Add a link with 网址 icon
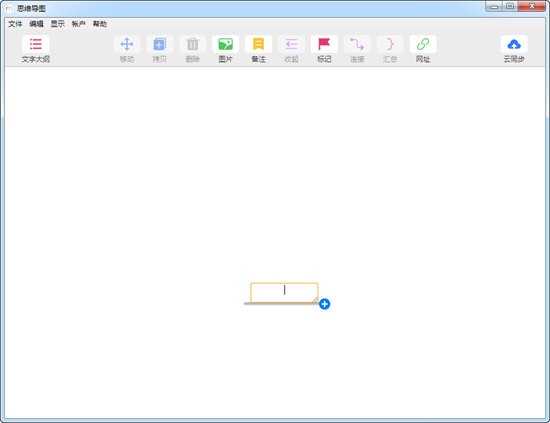 423,44
